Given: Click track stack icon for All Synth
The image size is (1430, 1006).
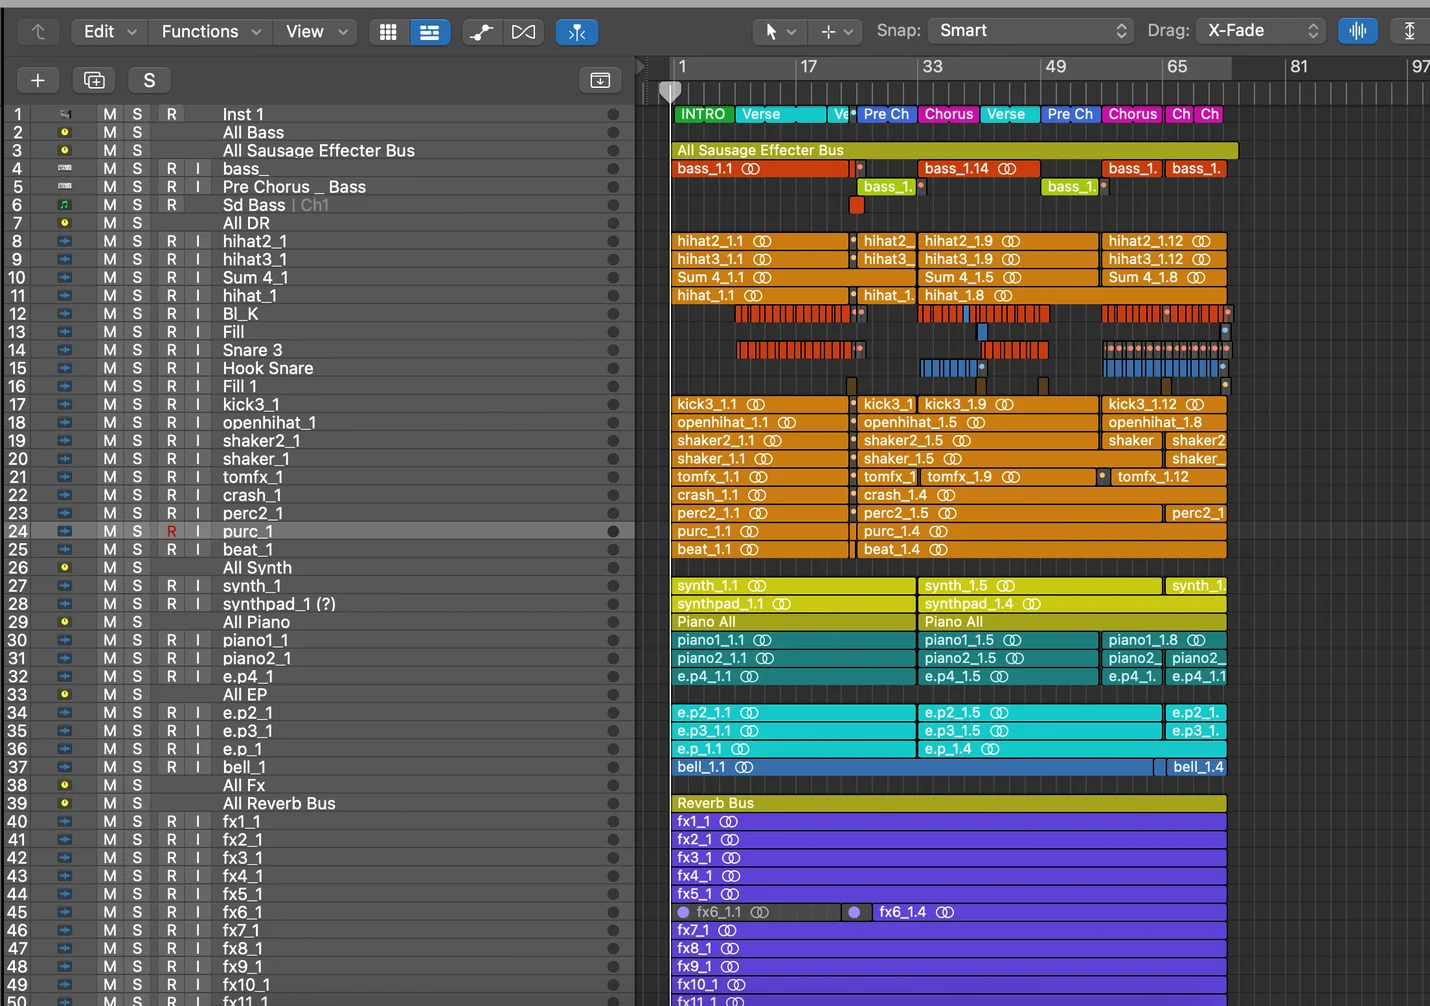Looking at the screenshot, I should (x=65, y=567).
